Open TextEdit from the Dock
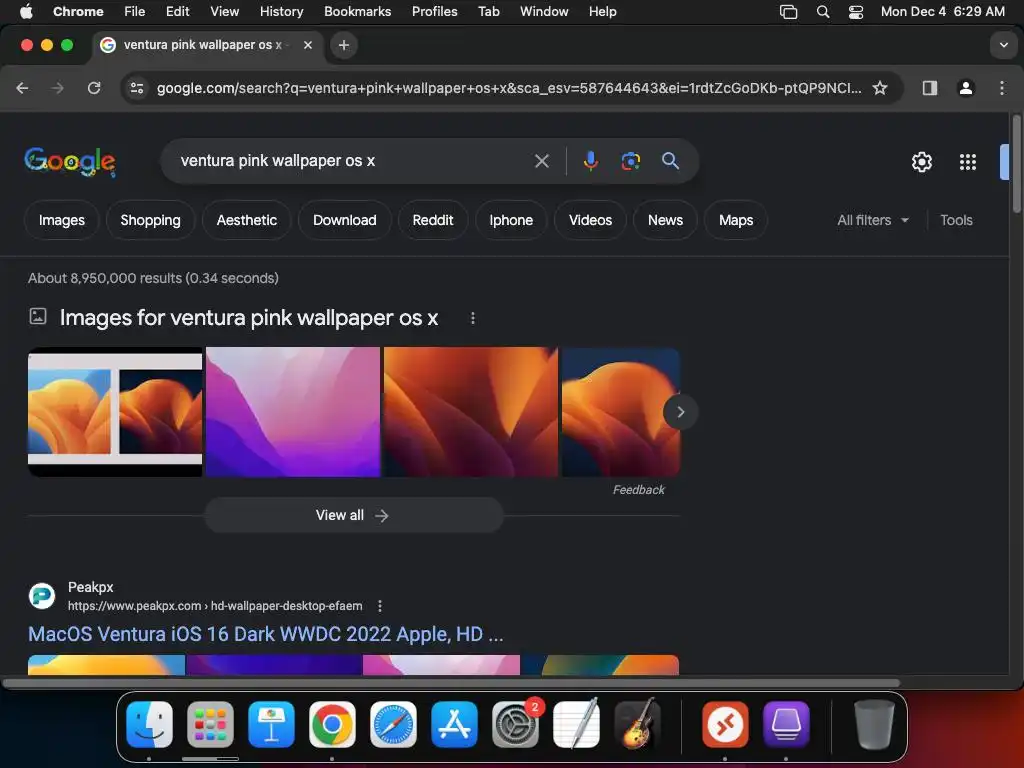This screenshot has height=768, width=1024. (576, 725)
